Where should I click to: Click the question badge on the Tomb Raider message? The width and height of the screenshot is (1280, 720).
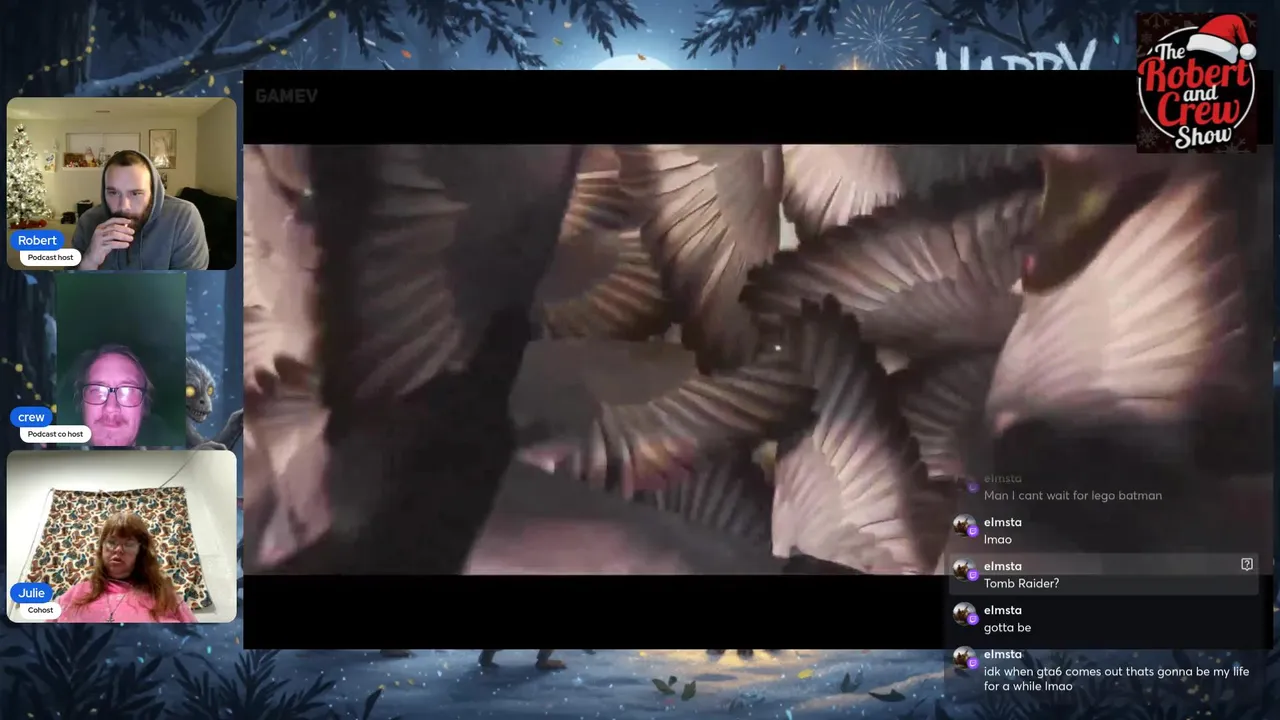tap(1246, 565)
